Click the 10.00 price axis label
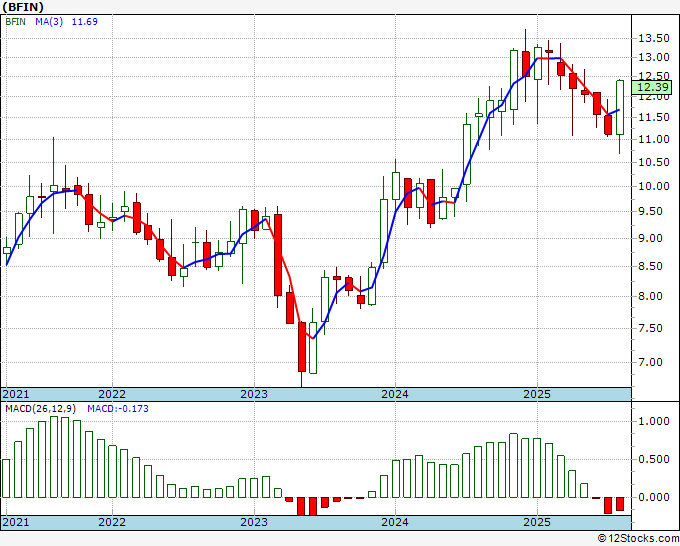 click(x=654, y=186)
